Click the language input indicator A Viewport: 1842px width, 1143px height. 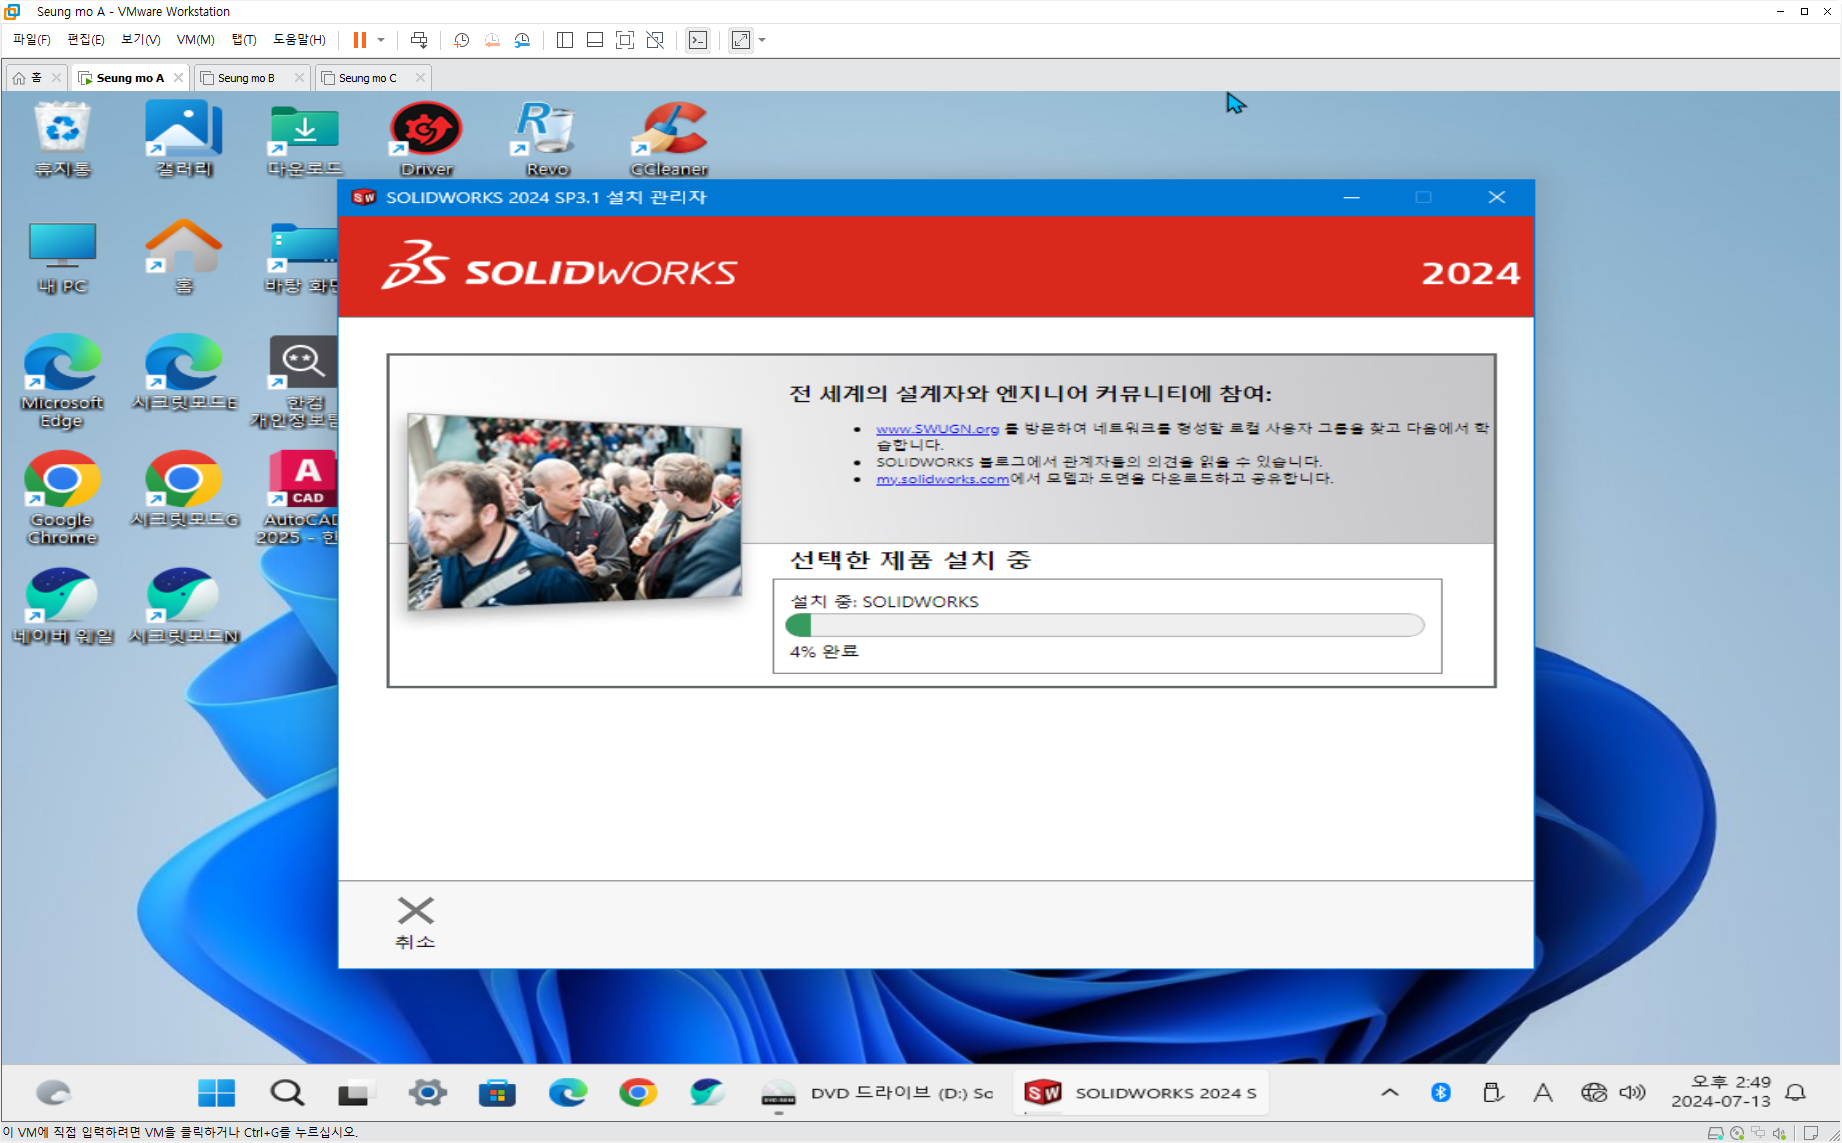(x=1543, y=1092)
